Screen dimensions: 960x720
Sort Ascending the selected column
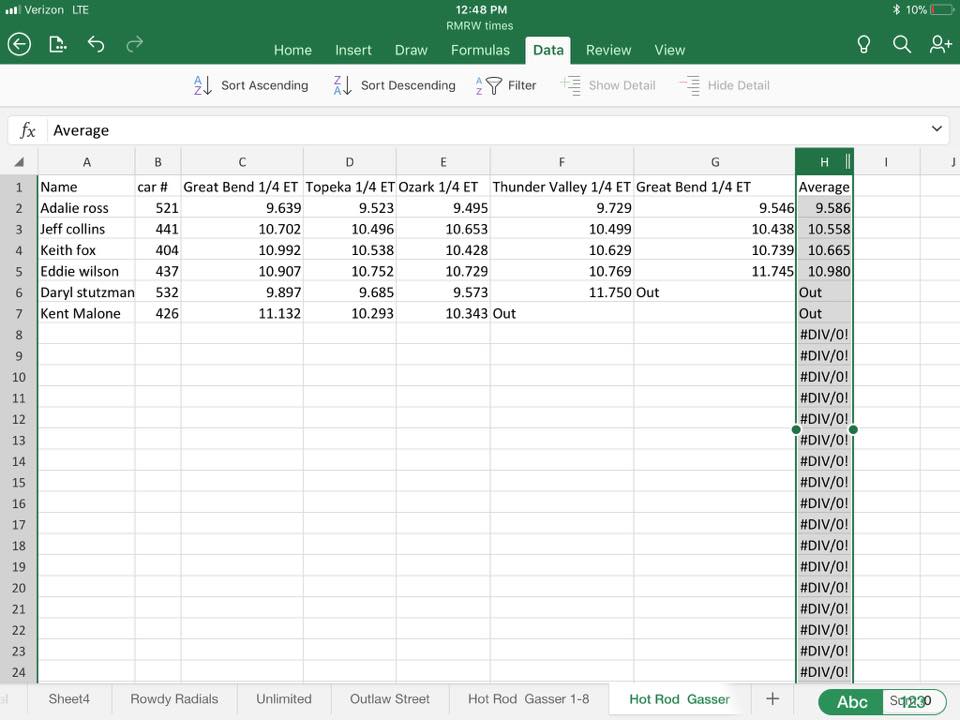(x=251, y=86)
